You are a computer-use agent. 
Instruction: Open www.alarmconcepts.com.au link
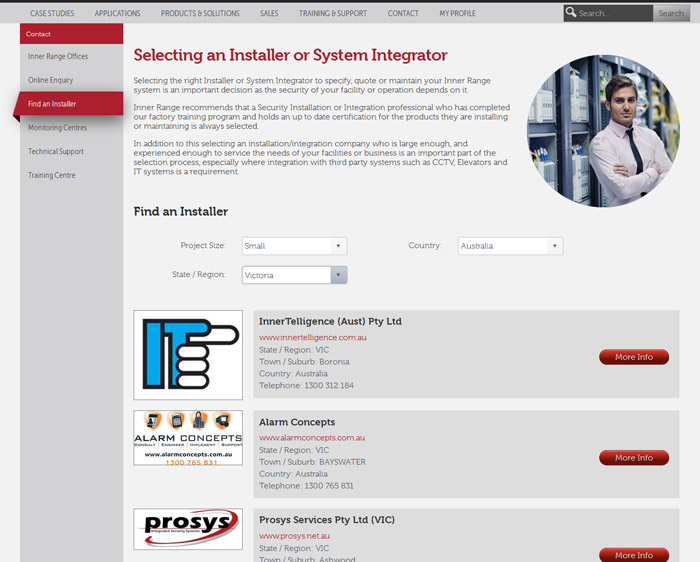click(312, 438)
